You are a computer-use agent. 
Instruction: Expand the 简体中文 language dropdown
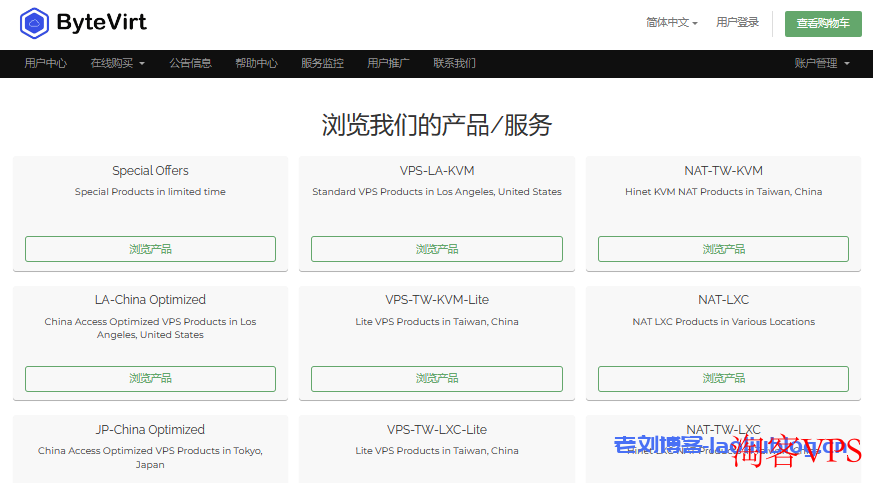(671, 22)
